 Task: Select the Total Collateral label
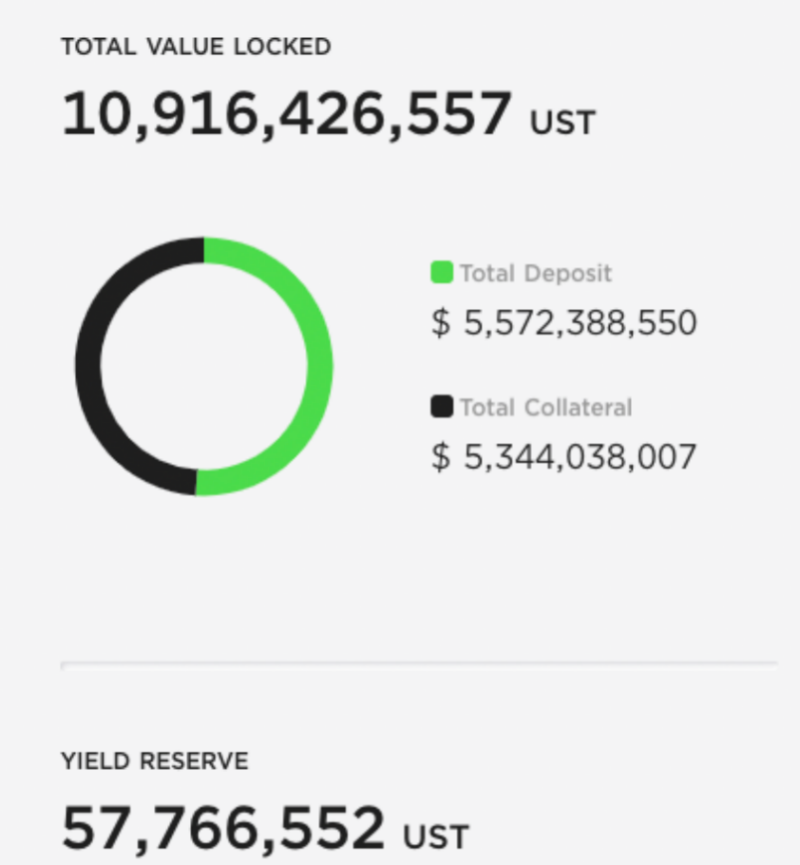(546, 407)
